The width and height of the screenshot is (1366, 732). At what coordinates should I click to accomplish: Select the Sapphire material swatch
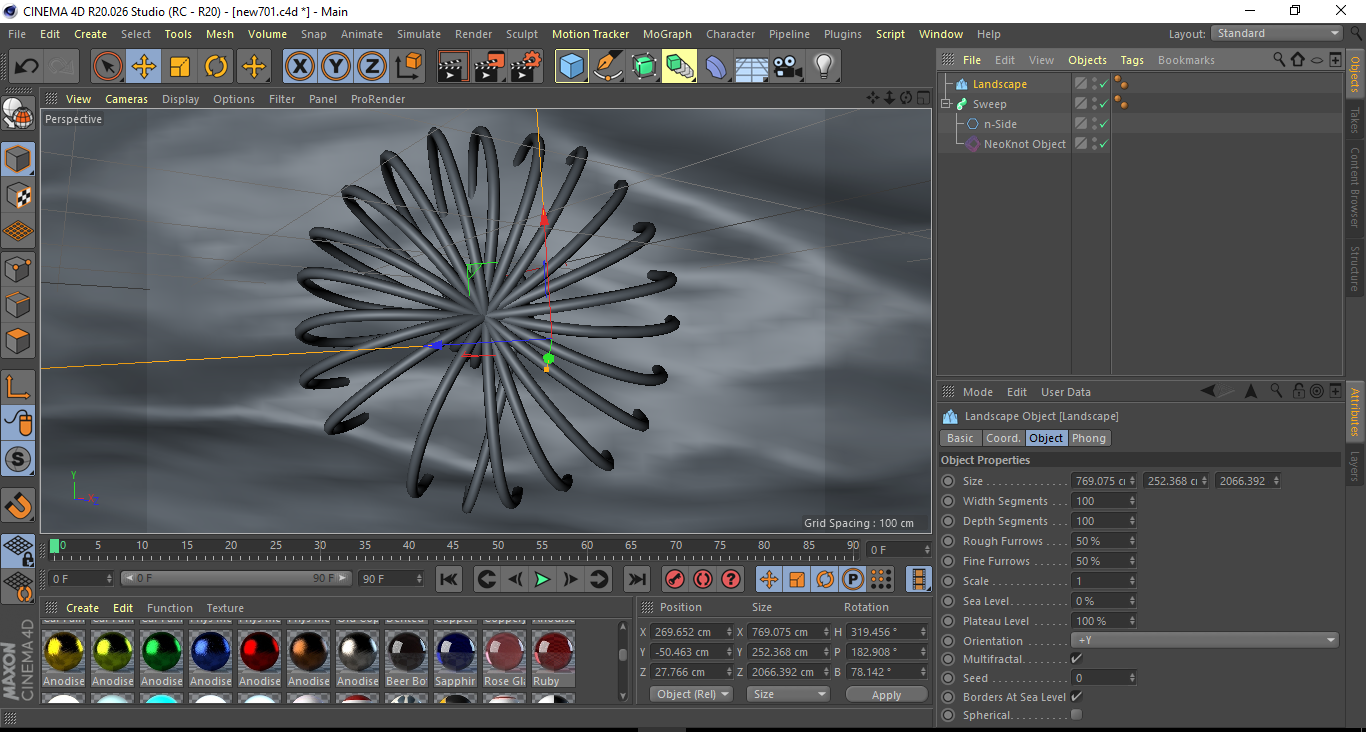(x=455, y=652)
